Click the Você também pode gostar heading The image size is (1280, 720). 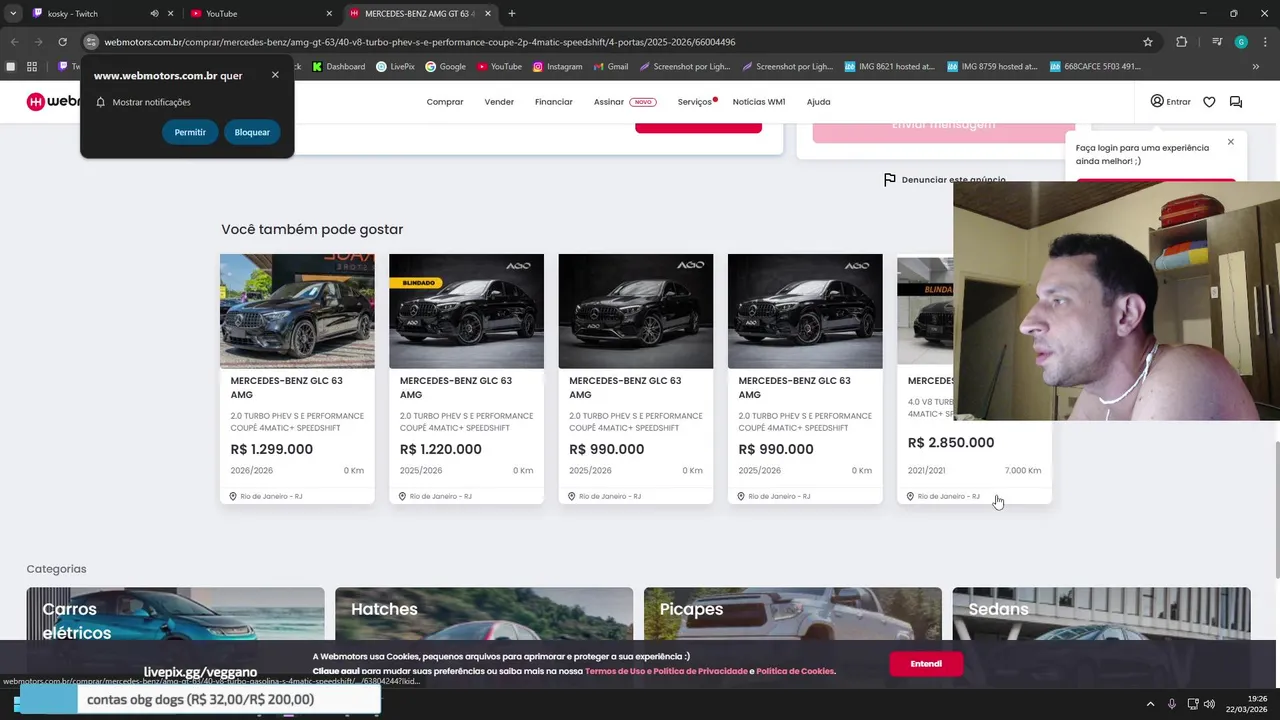312,229
